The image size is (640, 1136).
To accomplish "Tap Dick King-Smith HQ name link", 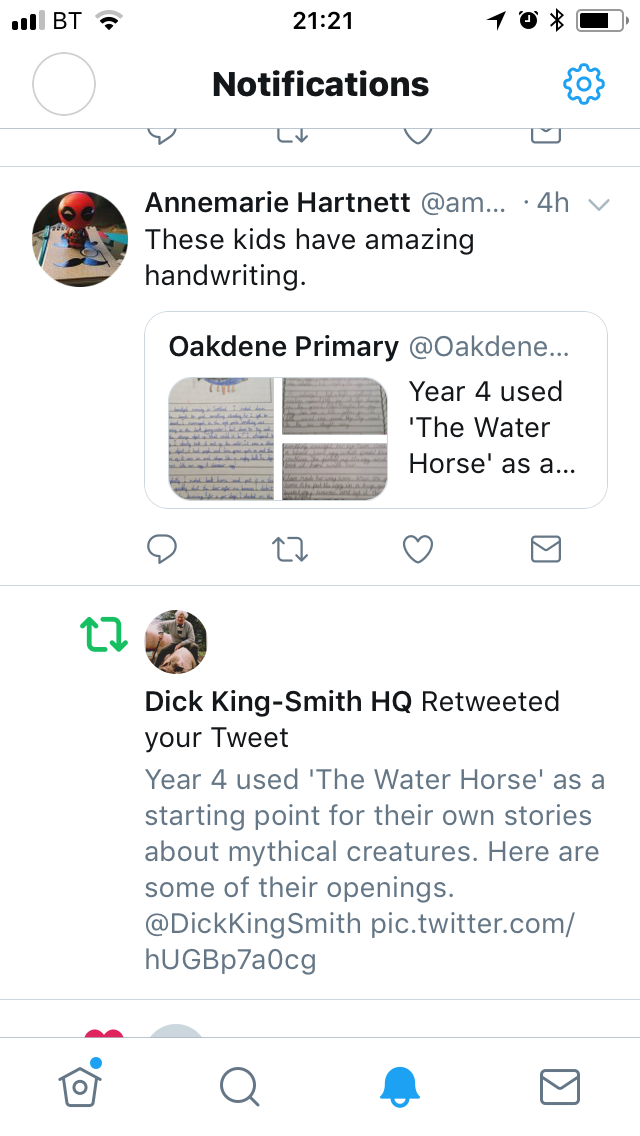I will 278,701.
